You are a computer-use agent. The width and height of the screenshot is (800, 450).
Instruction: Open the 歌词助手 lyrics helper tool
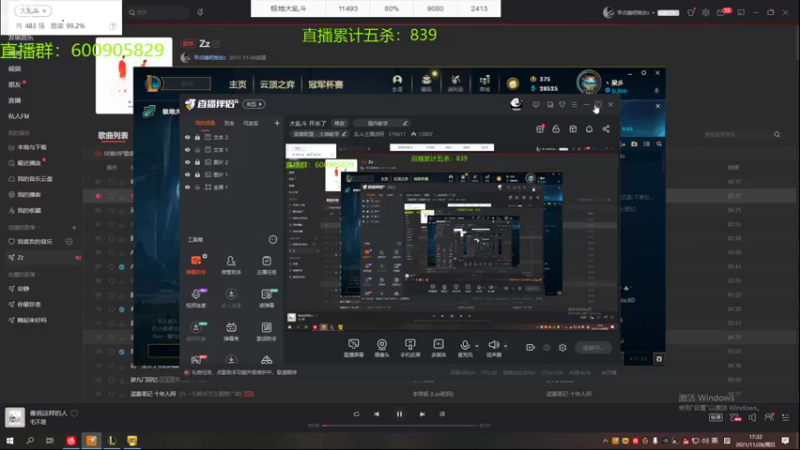click(x=266, y=331)
